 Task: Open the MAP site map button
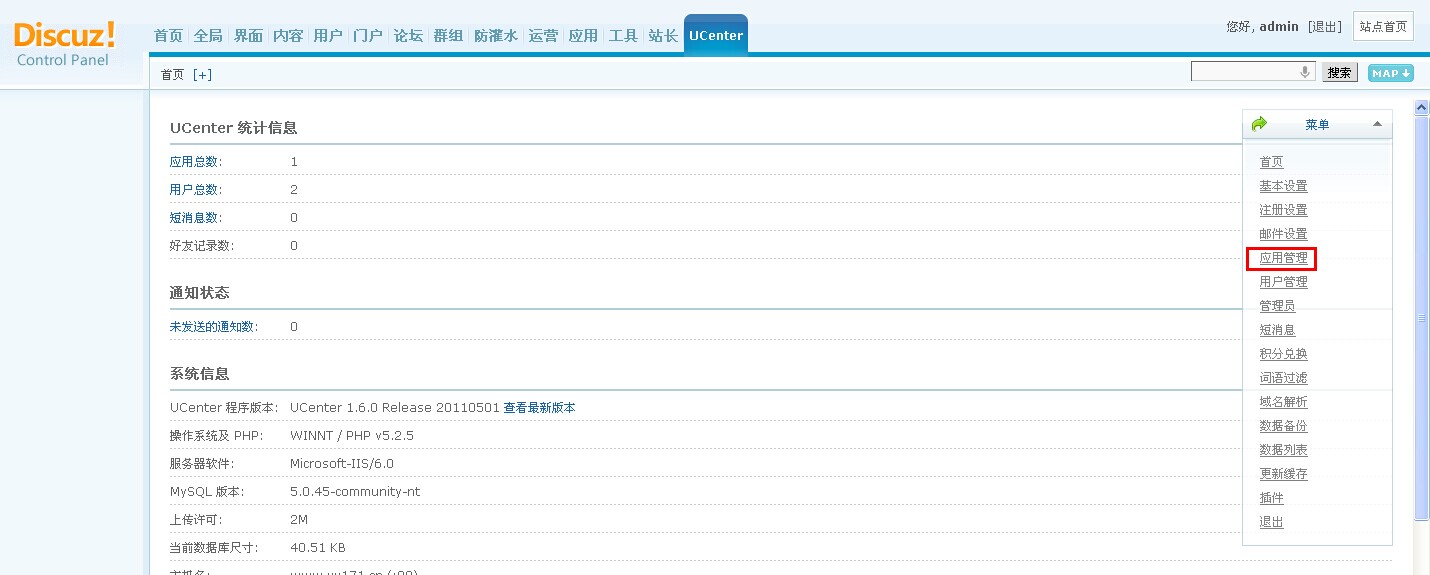tap(1391, 73)
